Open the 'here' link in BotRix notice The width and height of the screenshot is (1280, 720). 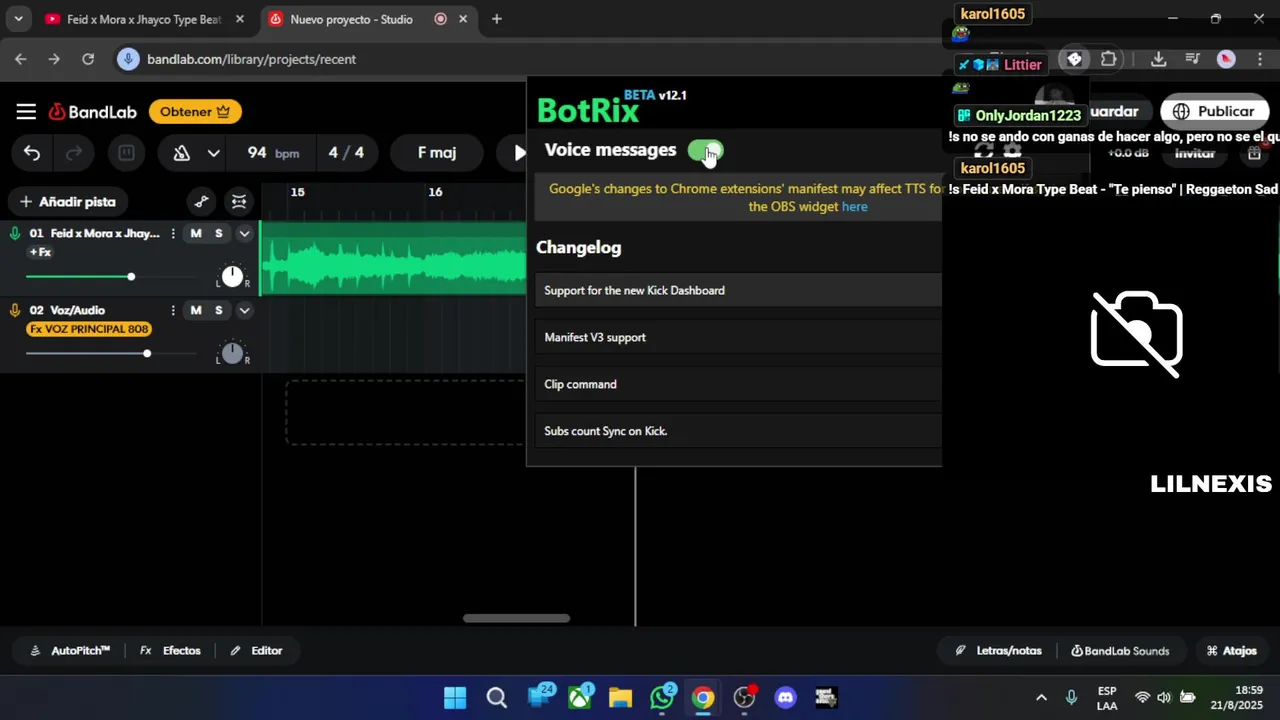pyautogui.click(x=854, y=207)
